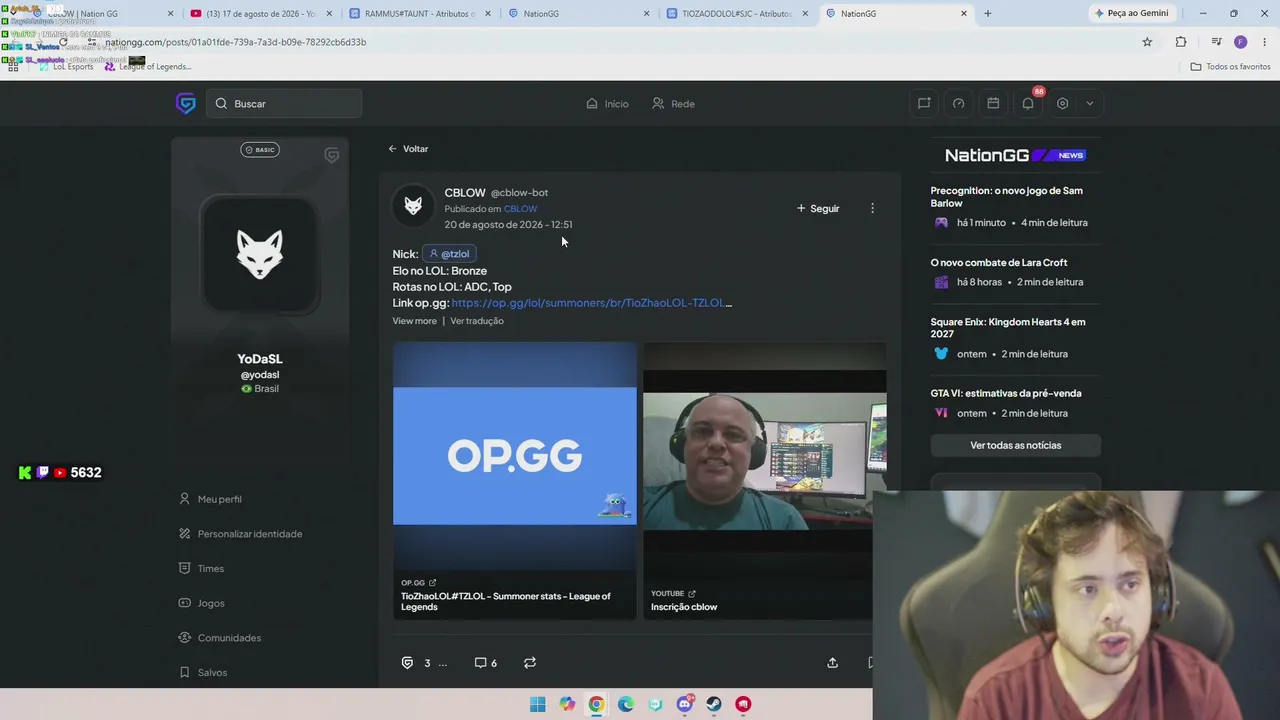
Task: Open the Chrome extensions puzzle icon
Action: point(1181,42)
